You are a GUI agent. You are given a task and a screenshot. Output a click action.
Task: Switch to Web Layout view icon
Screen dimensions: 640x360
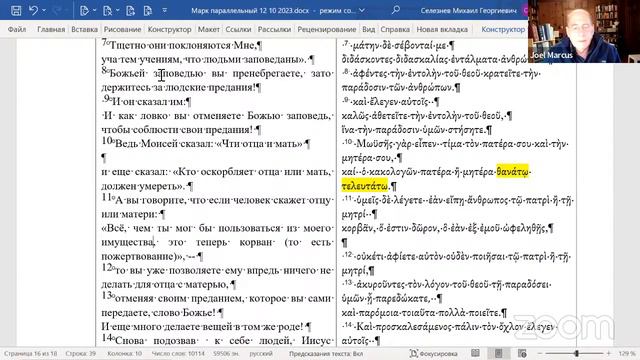522,353
